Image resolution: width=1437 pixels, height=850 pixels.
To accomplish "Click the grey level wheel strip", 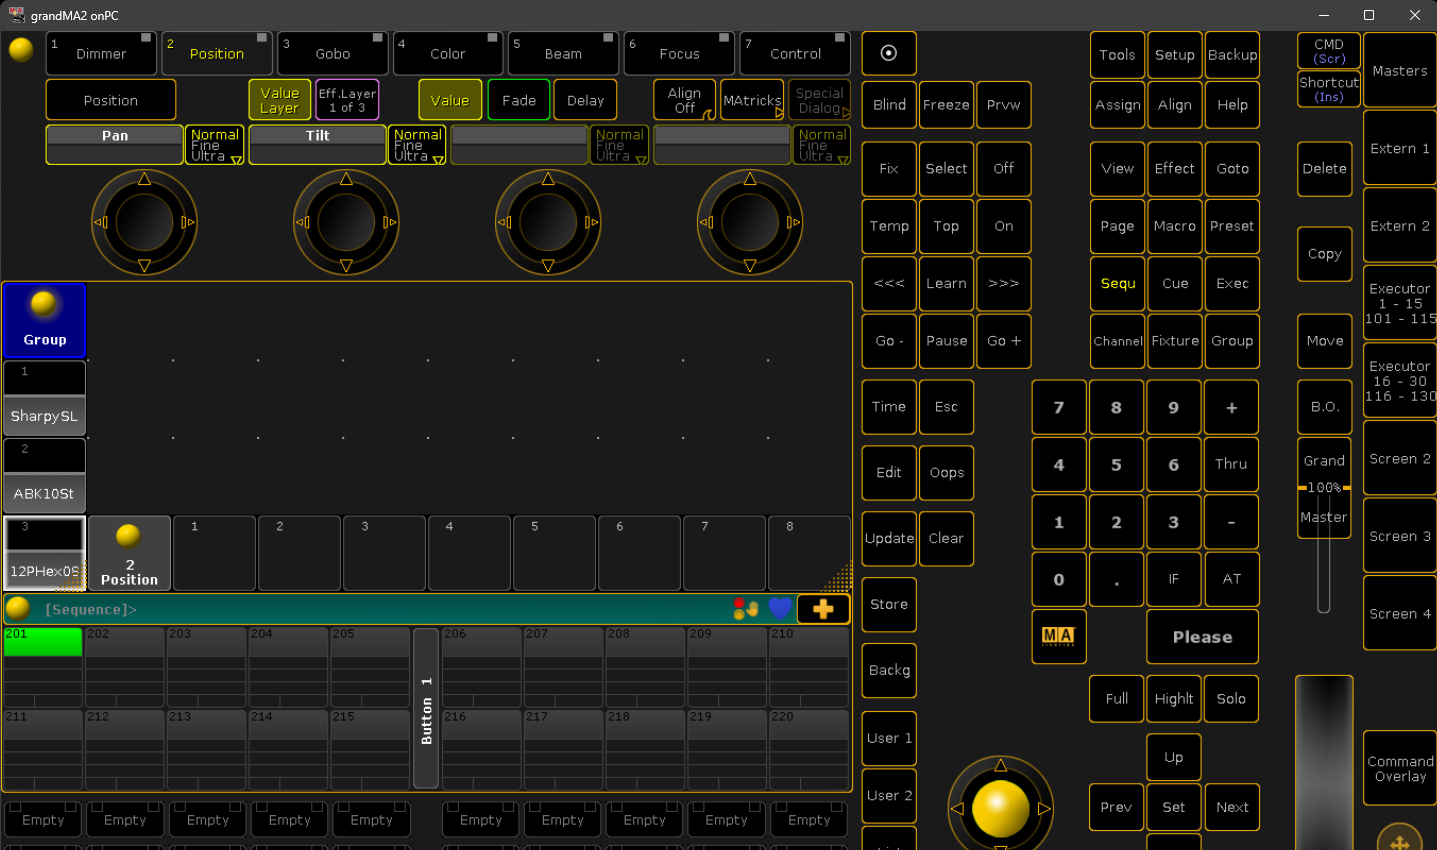I will click(1324, 762).
